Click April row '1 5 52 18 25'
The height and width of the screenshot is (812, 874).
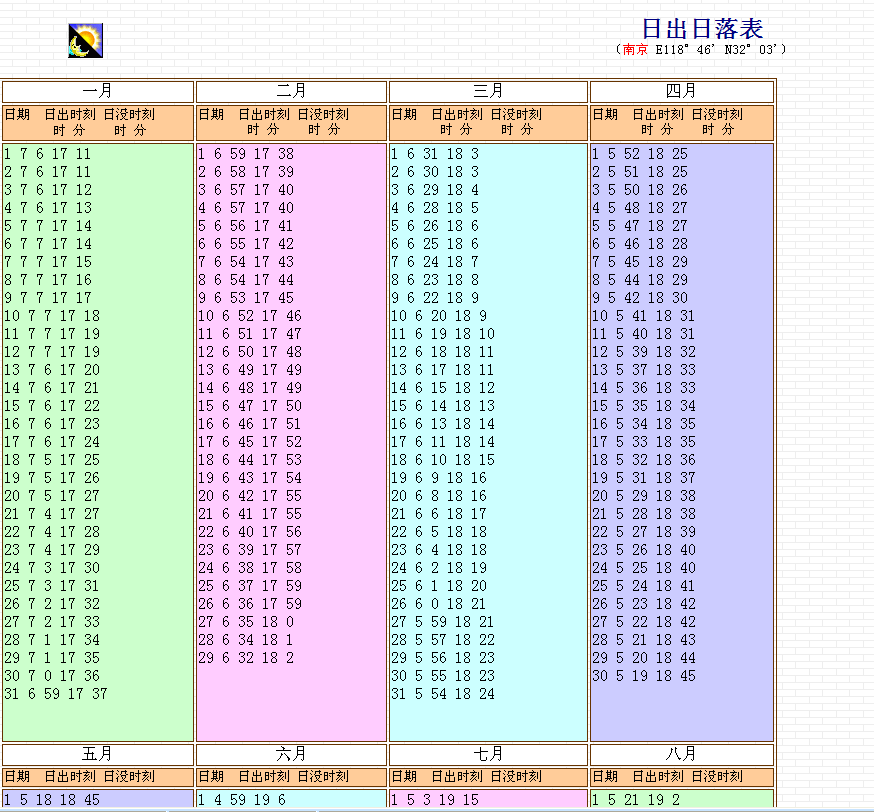click(640, 154)
